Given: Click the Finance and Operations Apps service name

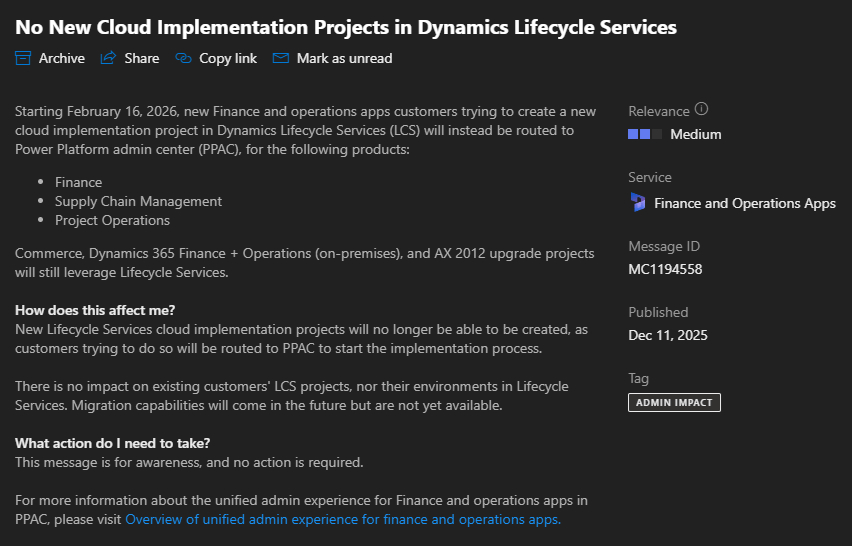Looking at the screenshot, I should pyautogui.click(x=744, y=203).
